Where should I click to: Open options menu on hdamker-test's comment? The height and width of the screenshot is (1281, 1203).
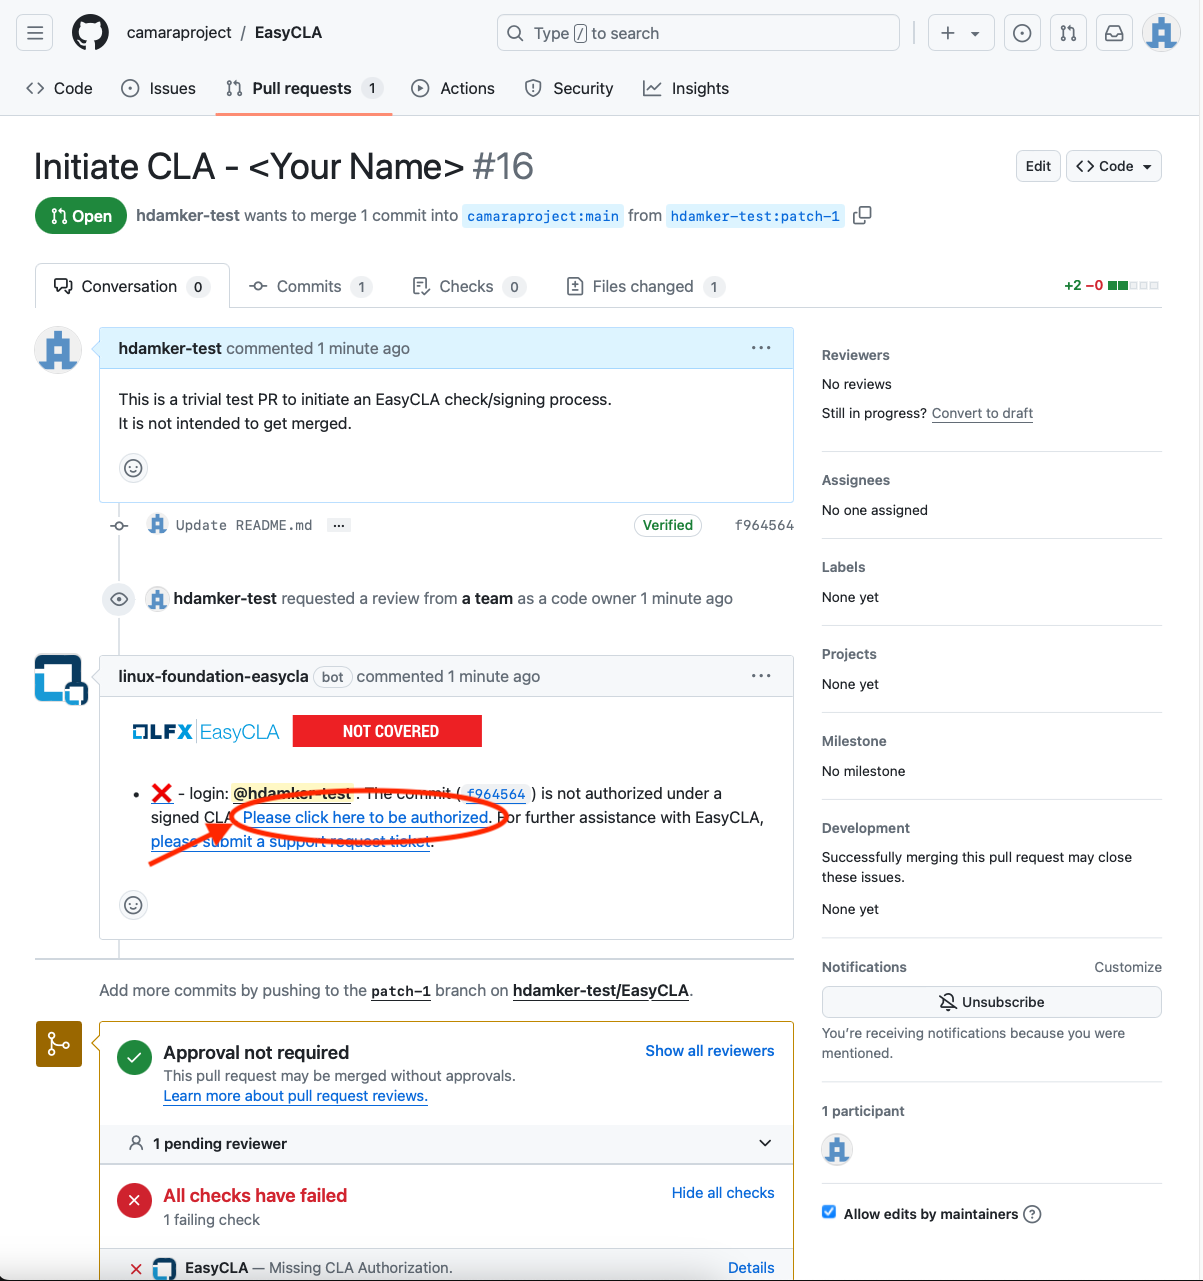[x=761, y=348]
